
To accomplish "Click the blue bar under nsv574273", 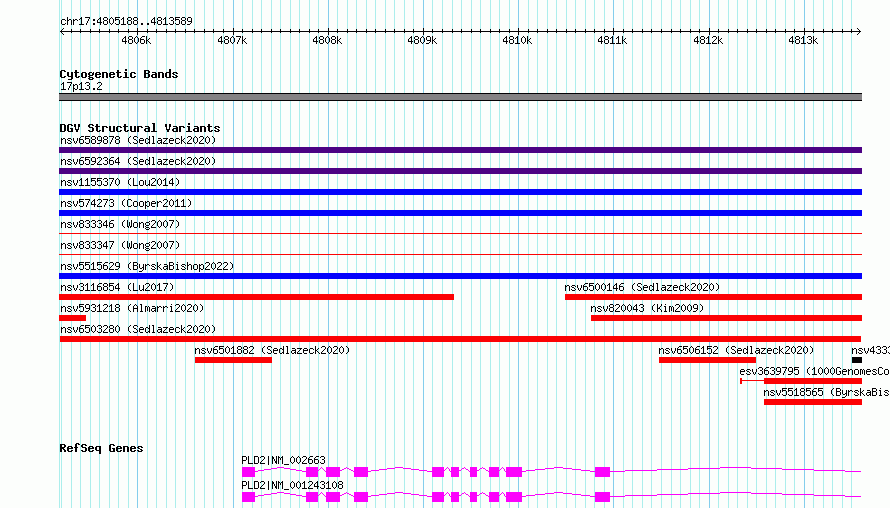I will tap(460, 213).
